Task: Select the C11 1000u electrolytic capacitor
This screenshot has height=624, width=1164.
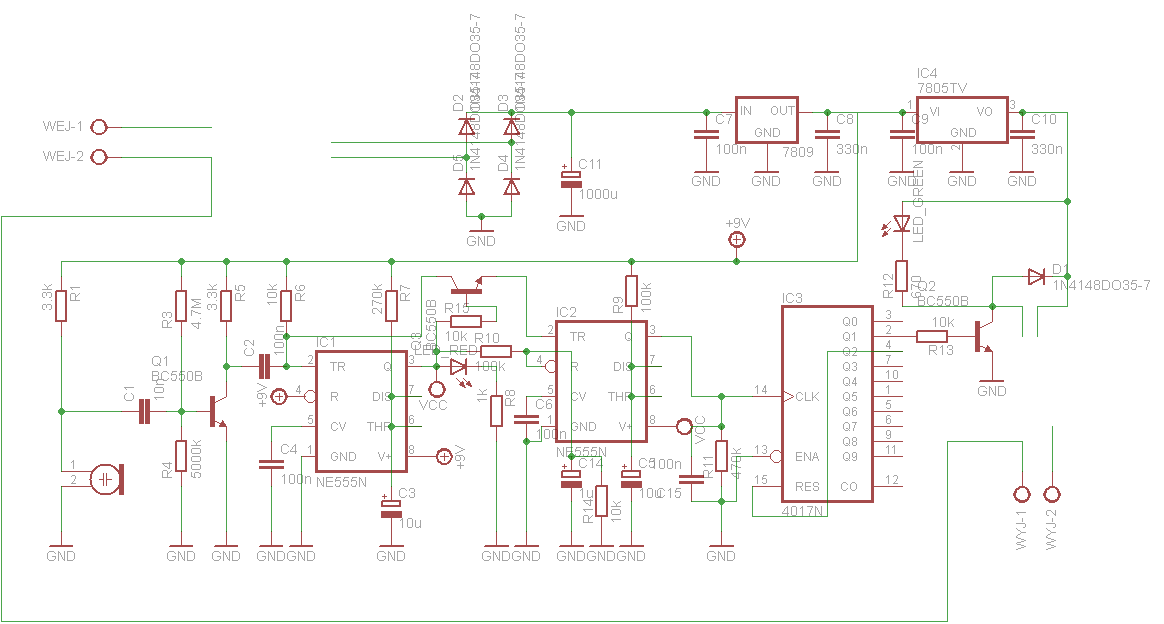Action: 571,179
